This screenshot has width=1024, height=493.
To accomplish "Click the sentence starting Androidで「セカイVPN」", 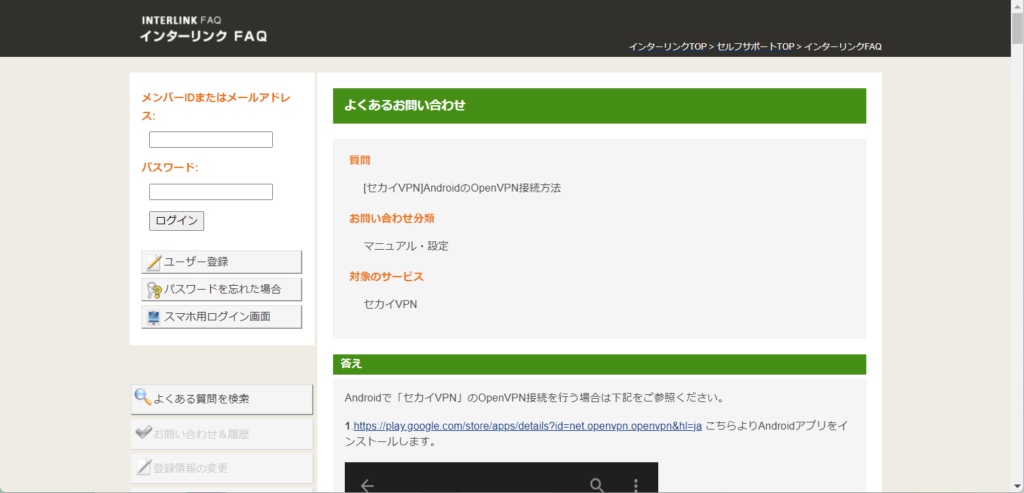I will pyautogui.click(x=536, y=398).
